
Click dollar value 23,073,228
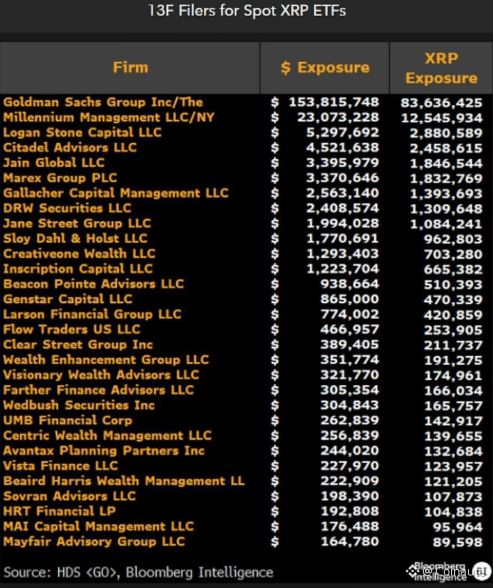(338, 117)
